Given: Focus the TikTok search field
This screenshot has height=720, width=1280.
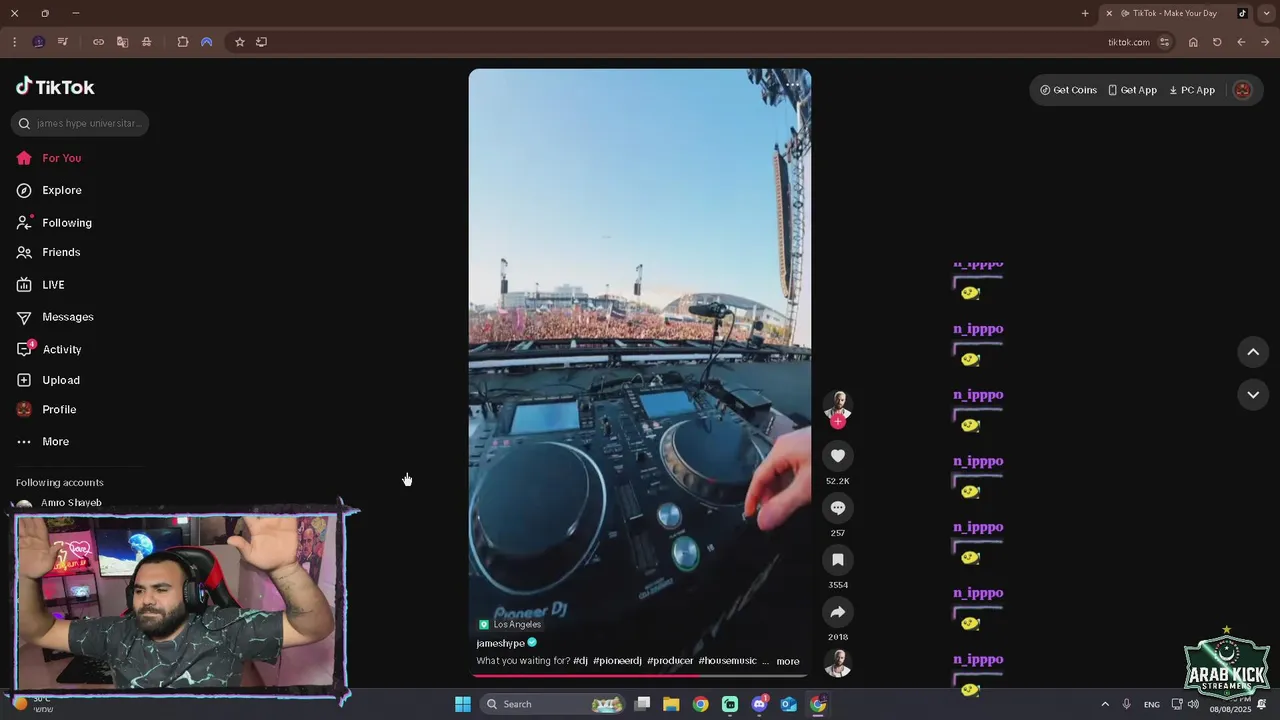Looking at the screenshot, I should pyautogui.click(x=80, y=123).
